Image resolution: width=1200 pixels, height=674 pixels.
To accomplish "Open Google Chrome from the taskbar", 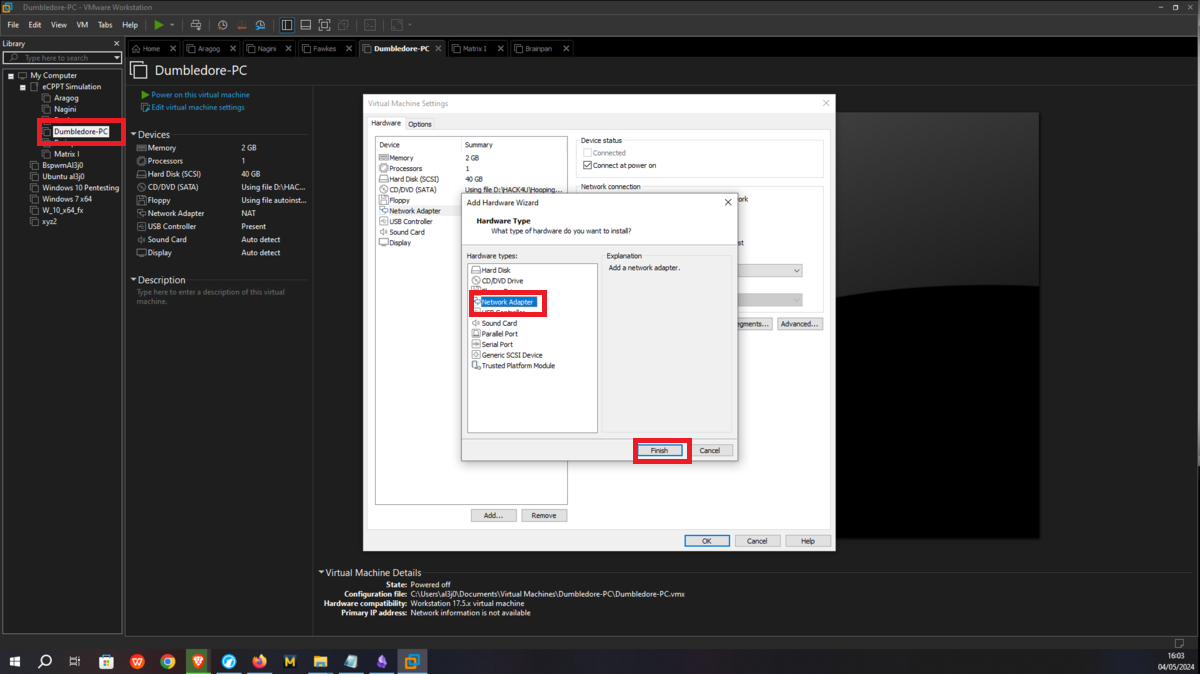I will pos(168,661).
